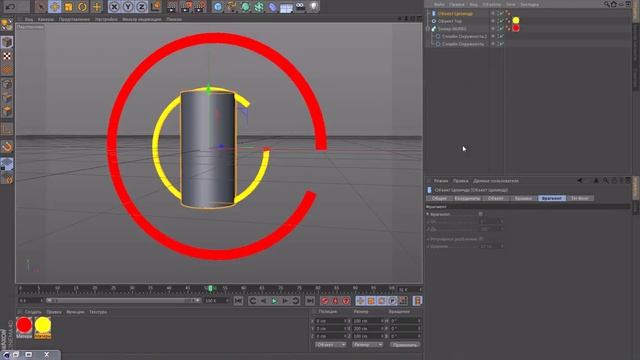Click the yellow material tag on Torus
This screenshot has width=640, height=360.
[x=516, y=20]
